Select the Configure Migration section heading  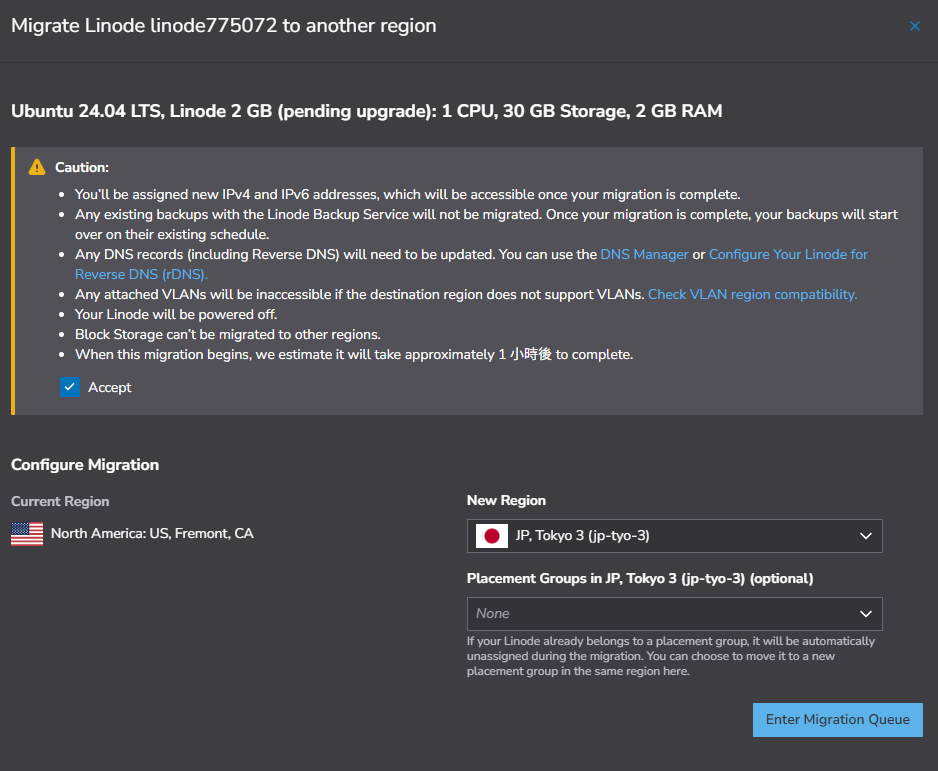84,464
